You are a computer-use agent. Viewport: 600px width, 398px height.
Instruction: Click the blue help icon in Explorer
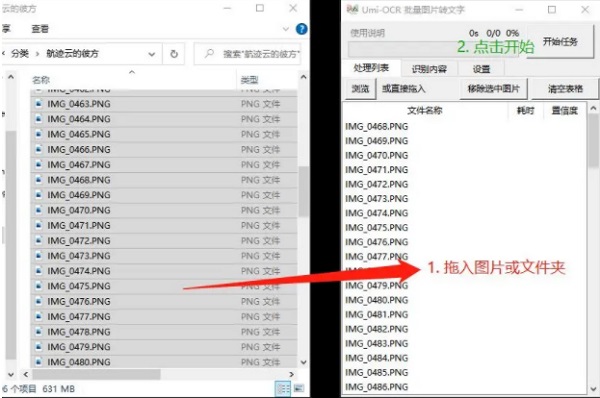click(302, 29)
